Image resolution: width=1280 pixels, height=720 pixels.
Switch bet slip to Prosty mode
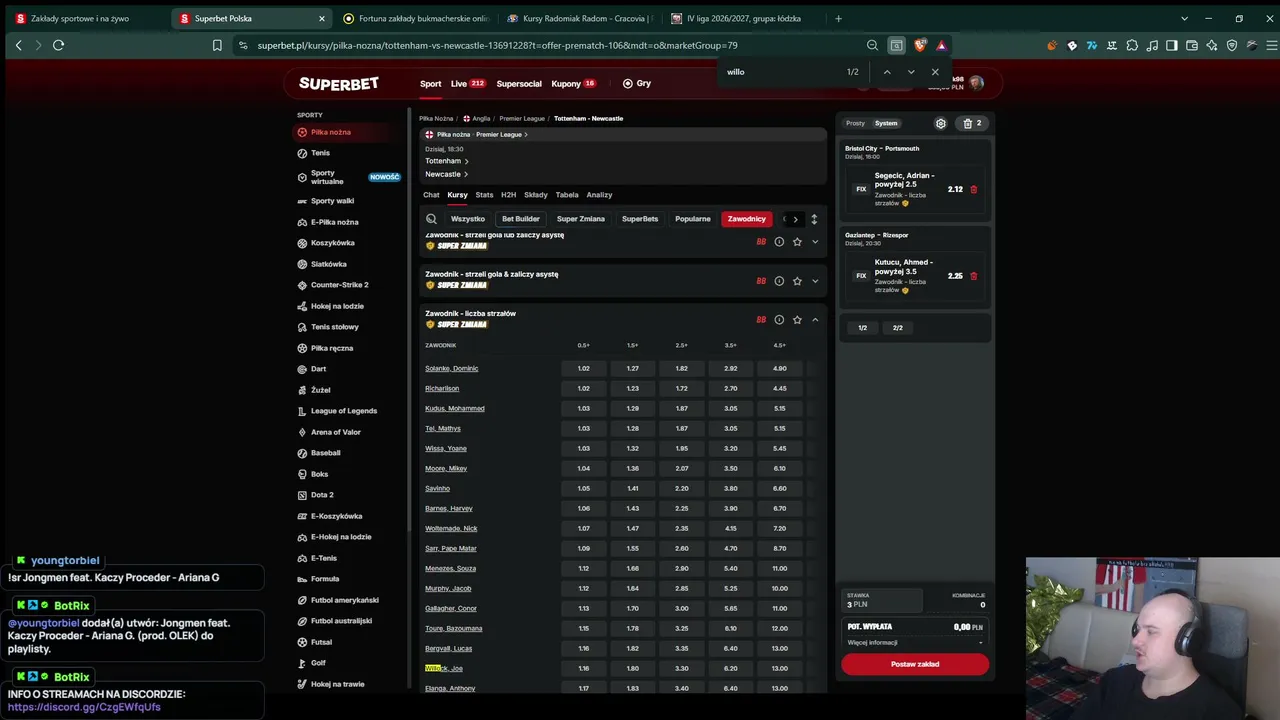(855, 123)
